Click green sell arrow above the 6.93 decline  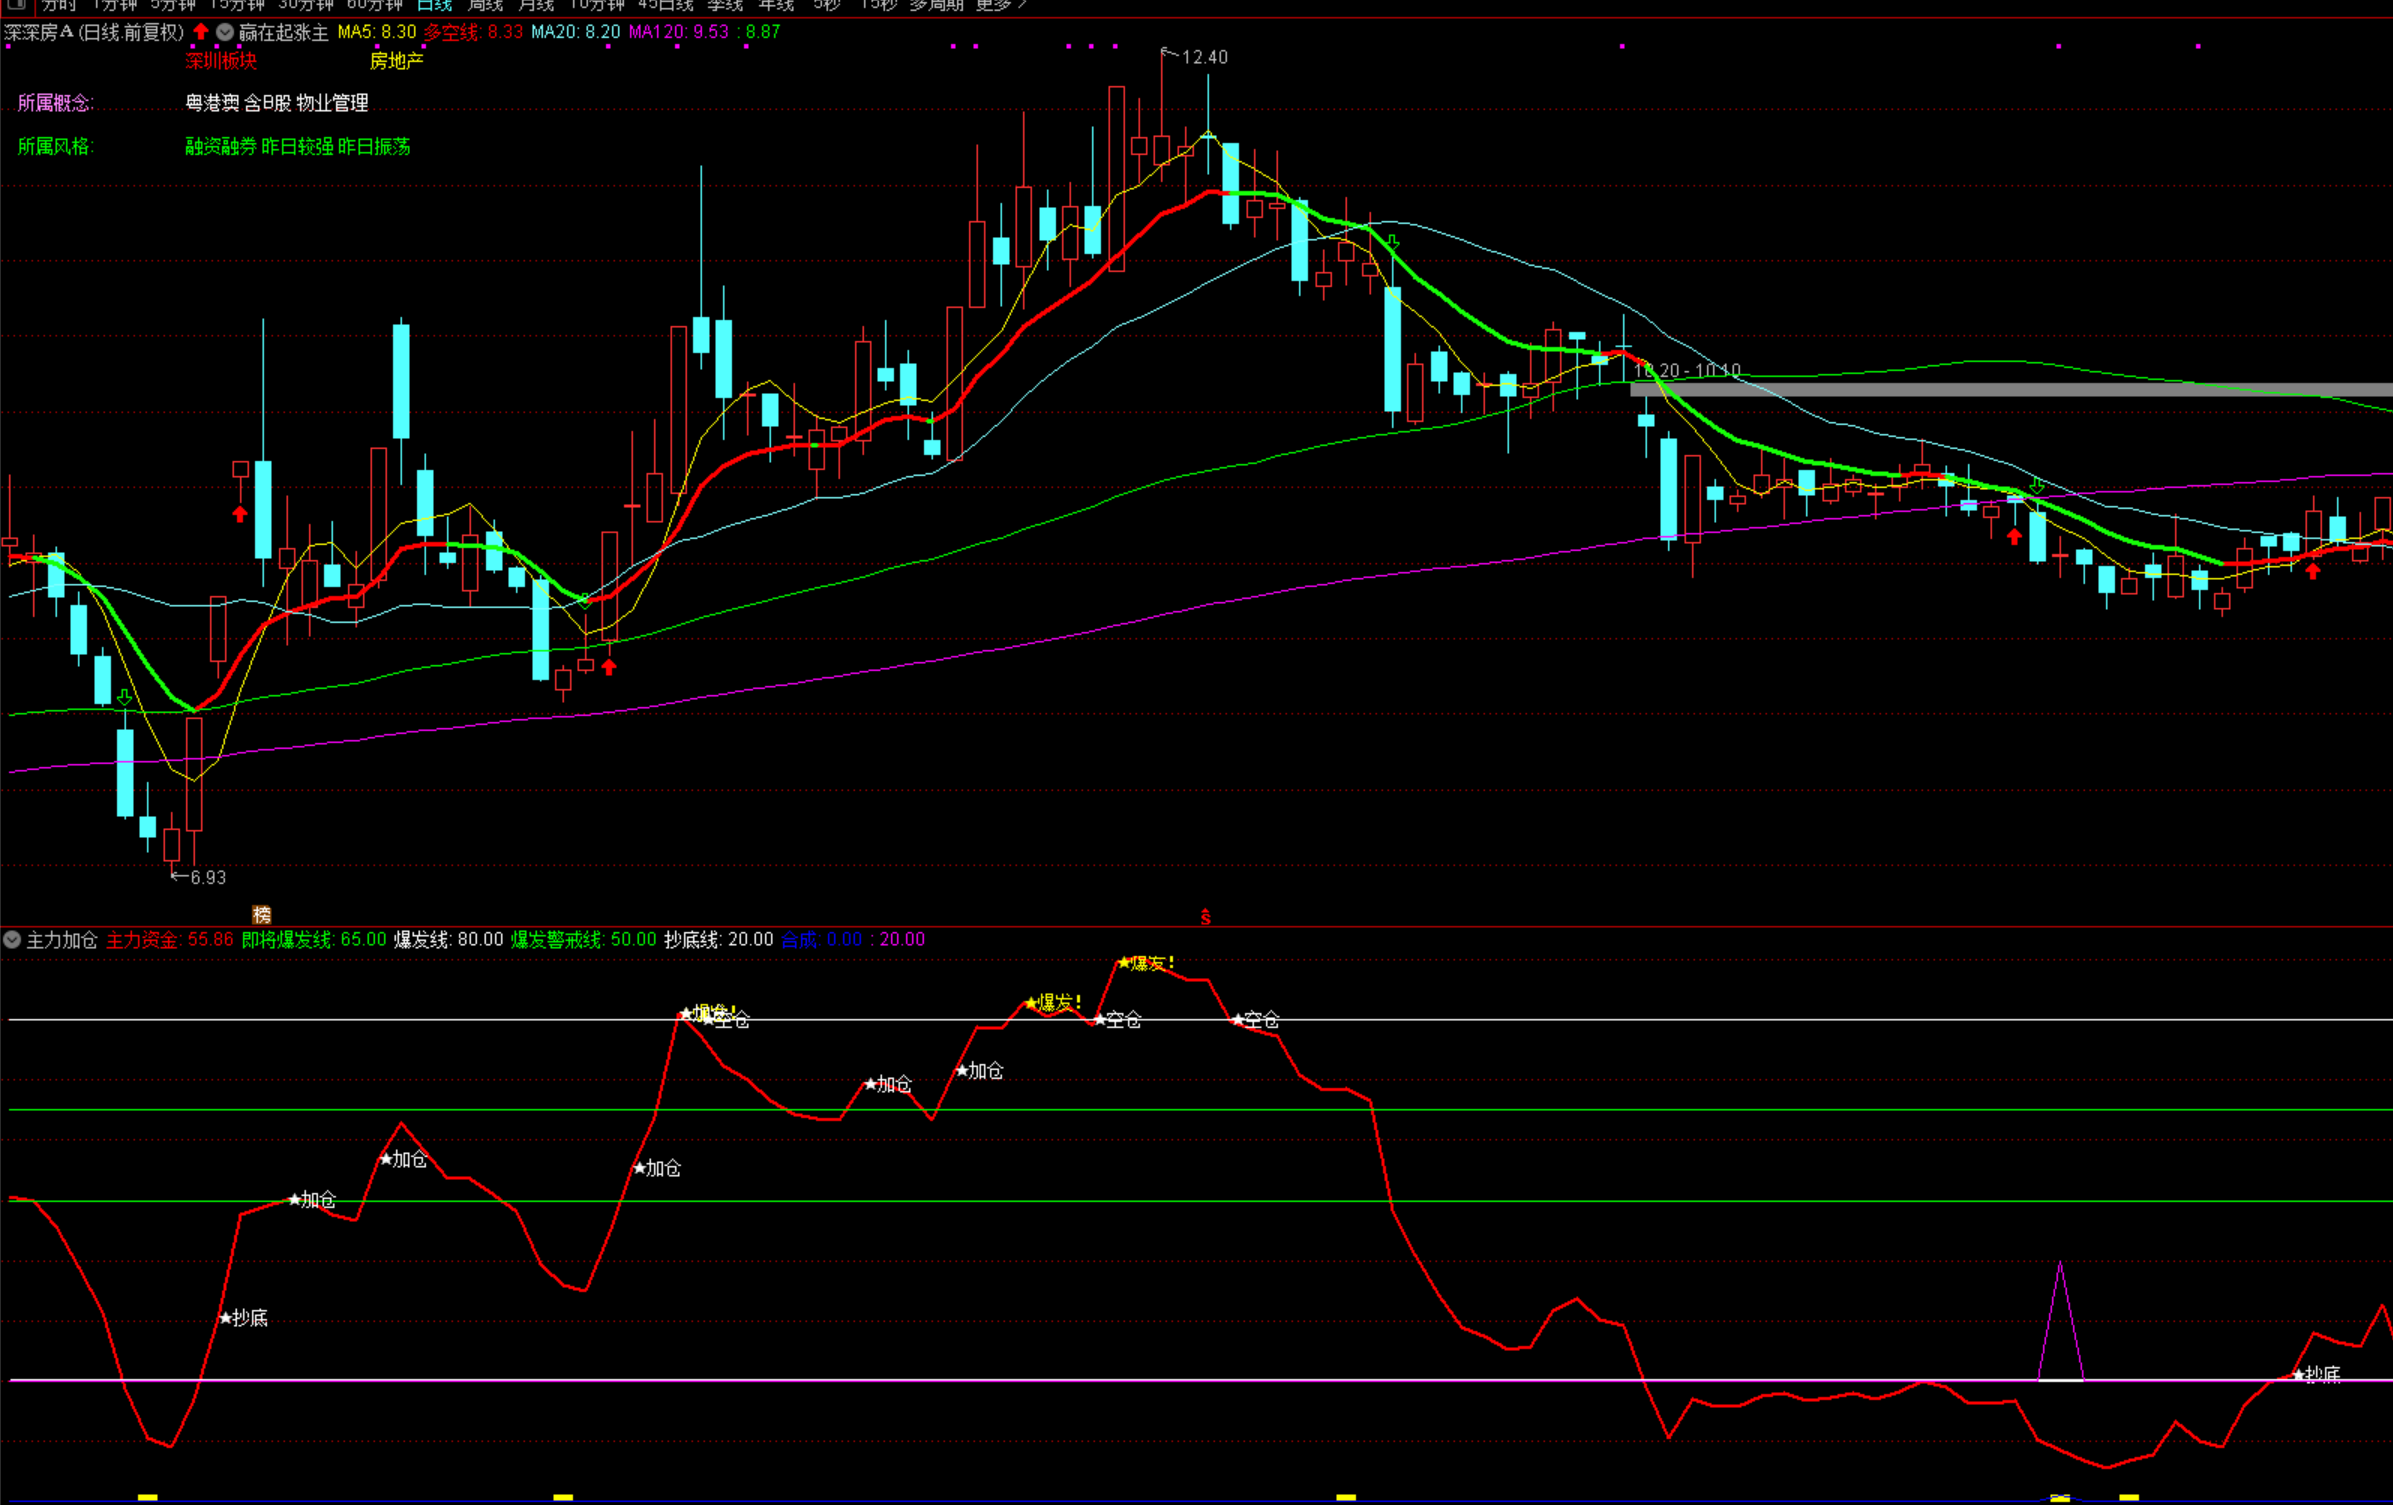pos(125,697)
